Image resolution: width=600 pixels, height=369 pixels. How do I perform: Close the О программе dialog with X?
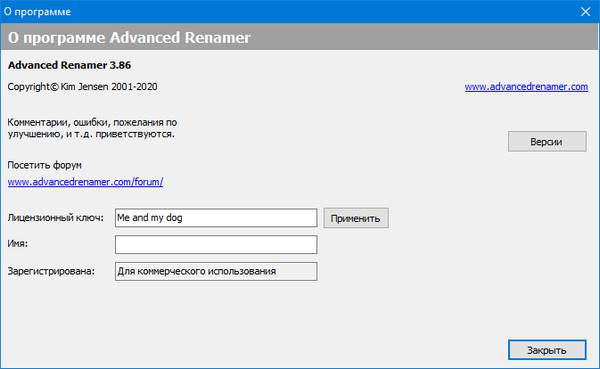[x=585, y=11]
